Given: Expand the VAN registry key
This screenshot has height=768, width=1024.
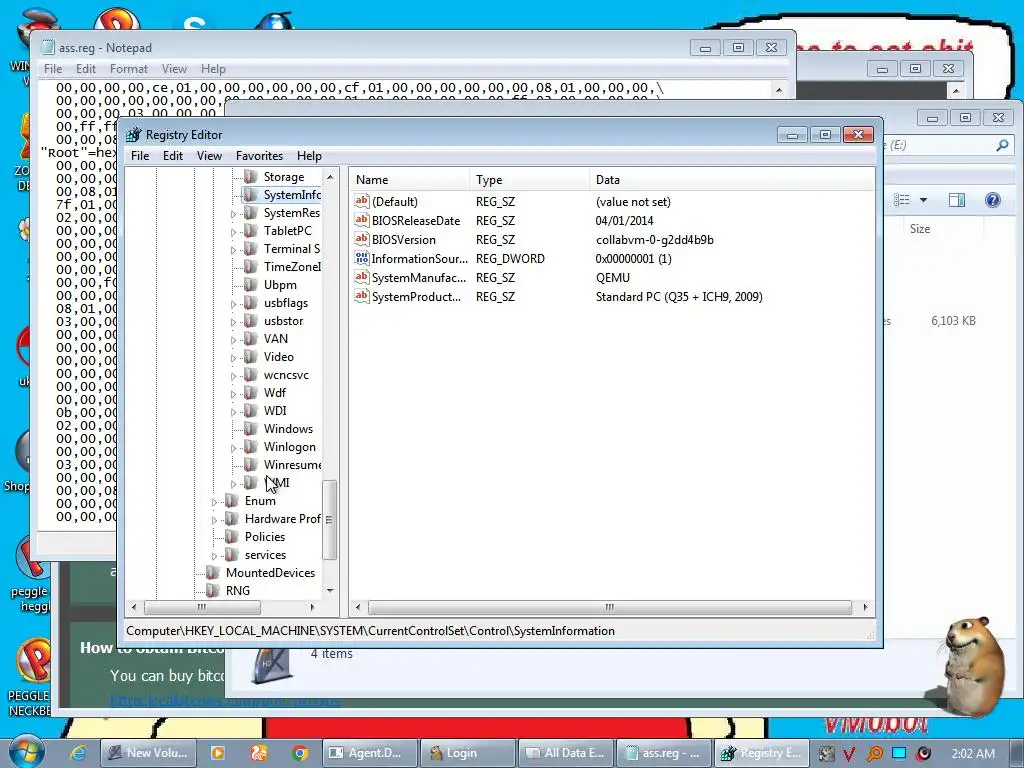Looking at the screenshot, I should pyautogui.click(x=233, y=340).
